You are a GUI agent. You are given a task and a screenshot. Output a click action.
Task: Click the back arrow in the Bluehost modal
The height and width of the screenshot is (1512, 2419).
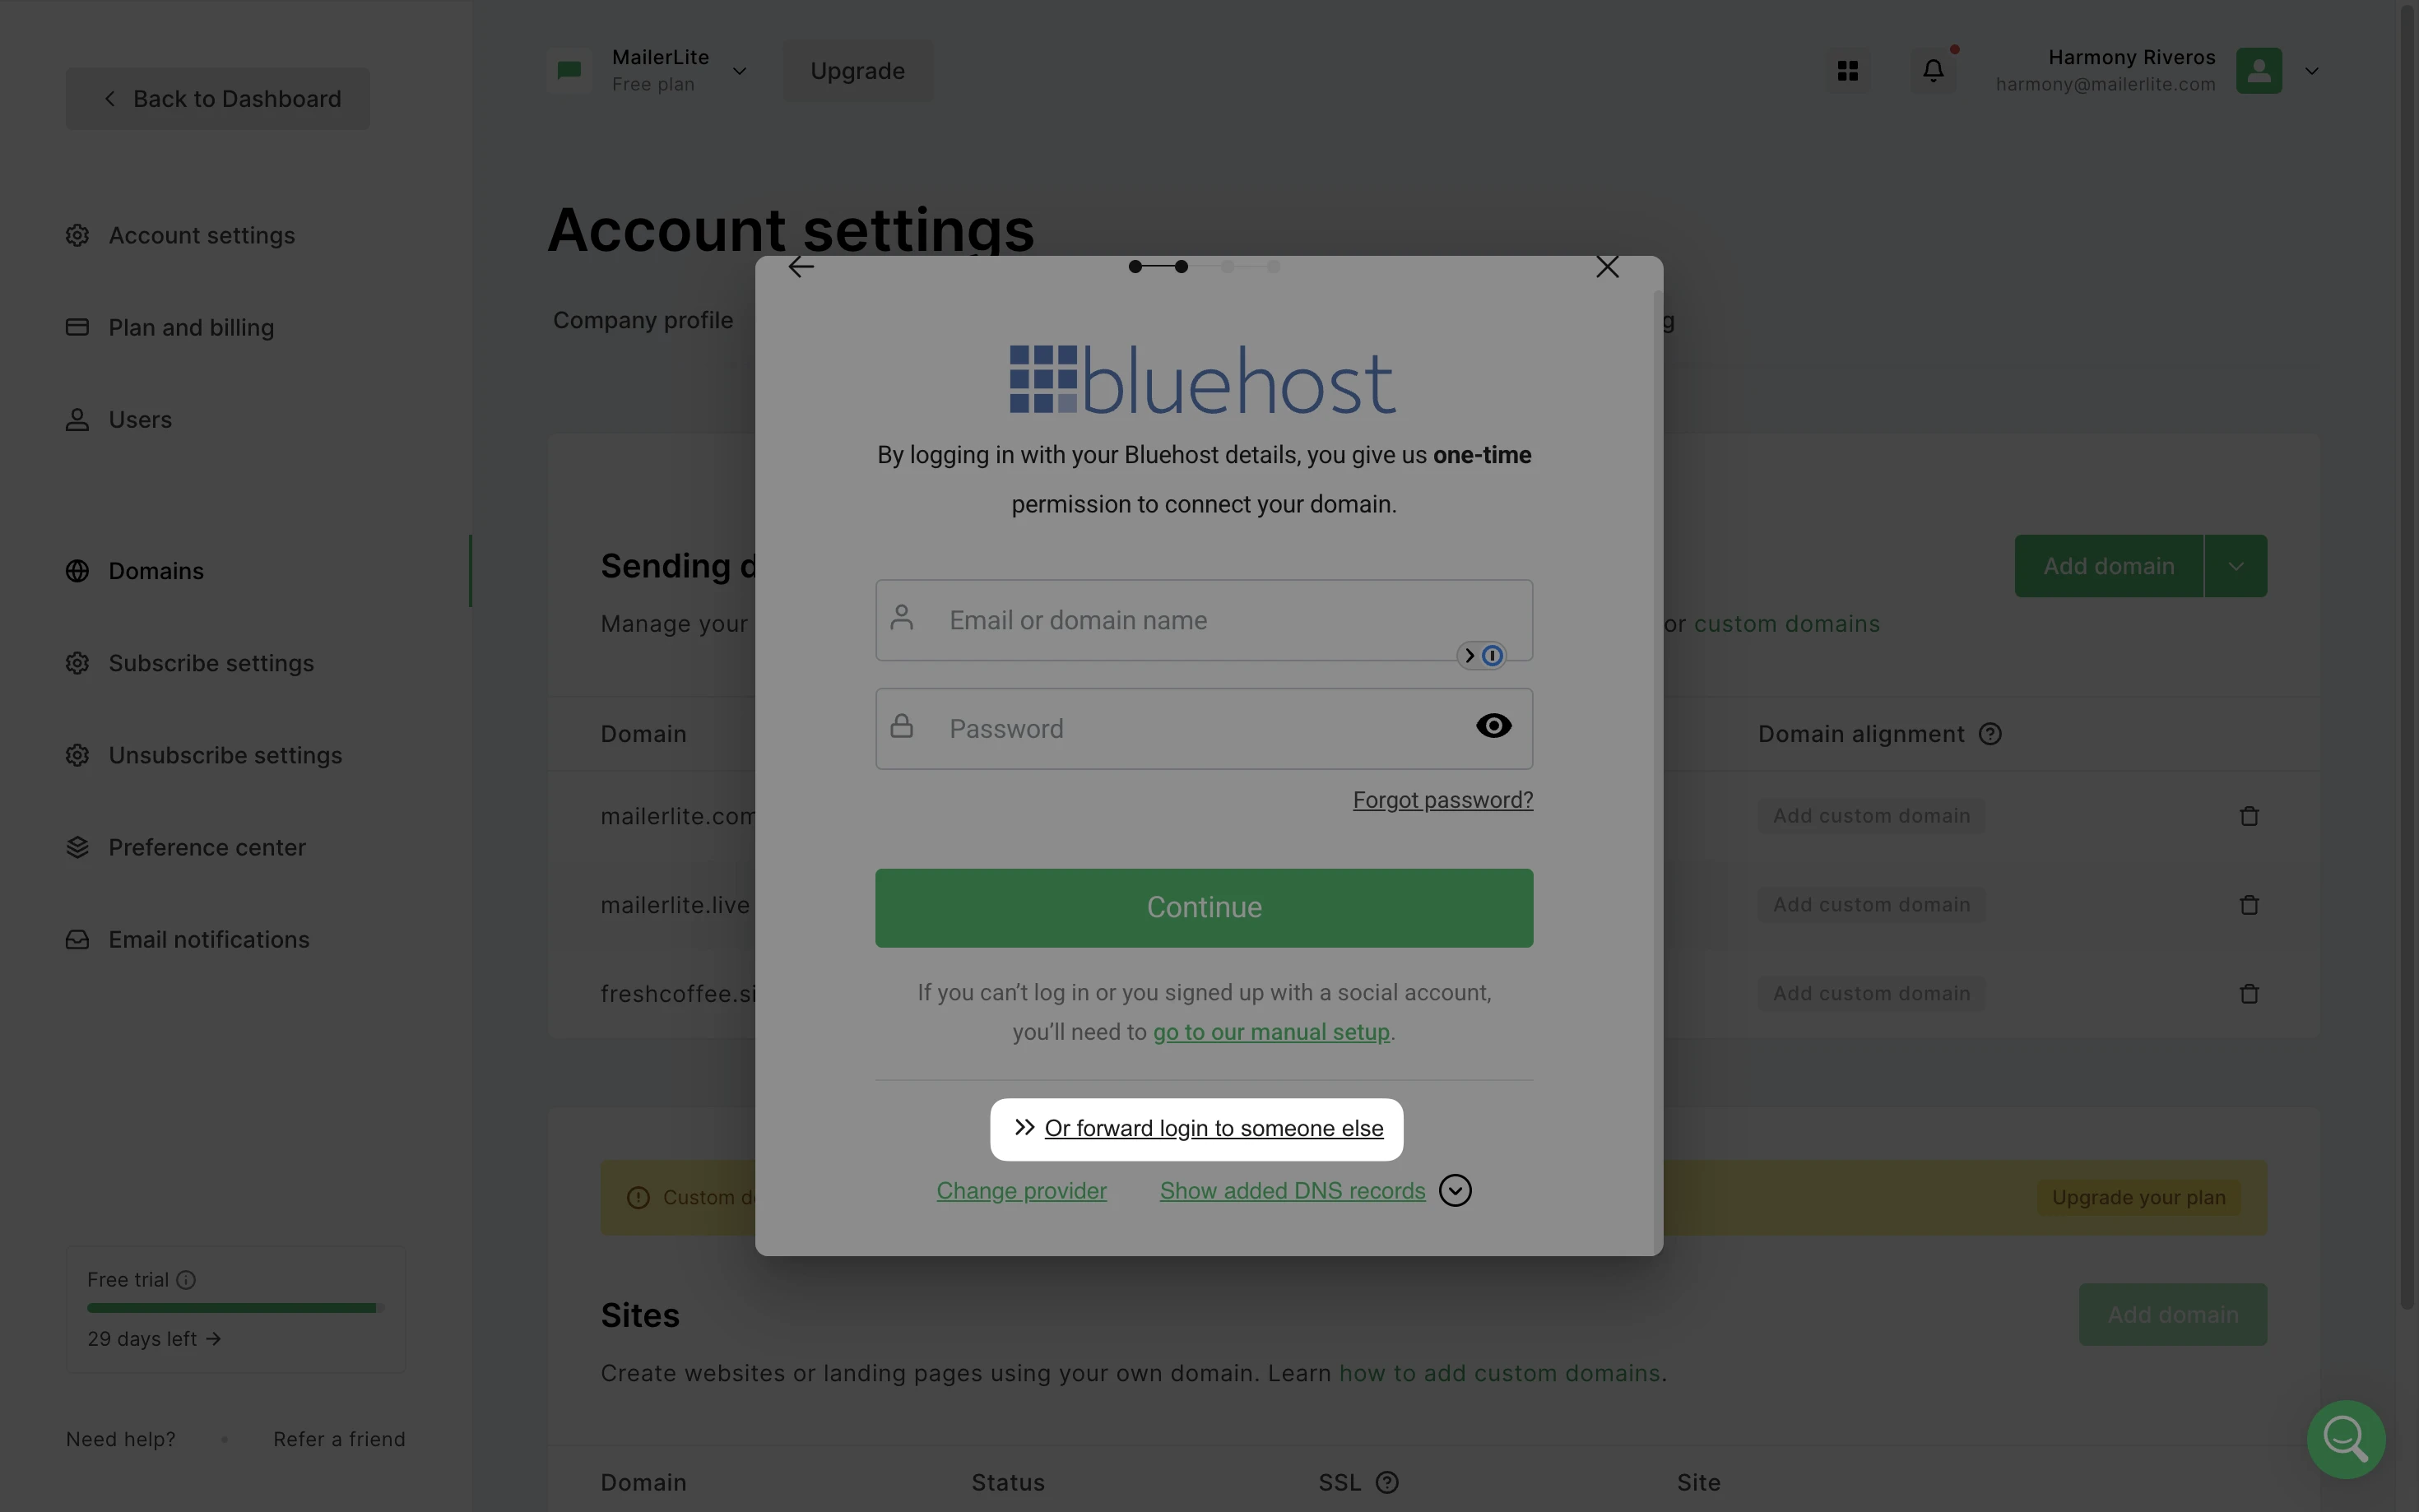pos(801,267)
